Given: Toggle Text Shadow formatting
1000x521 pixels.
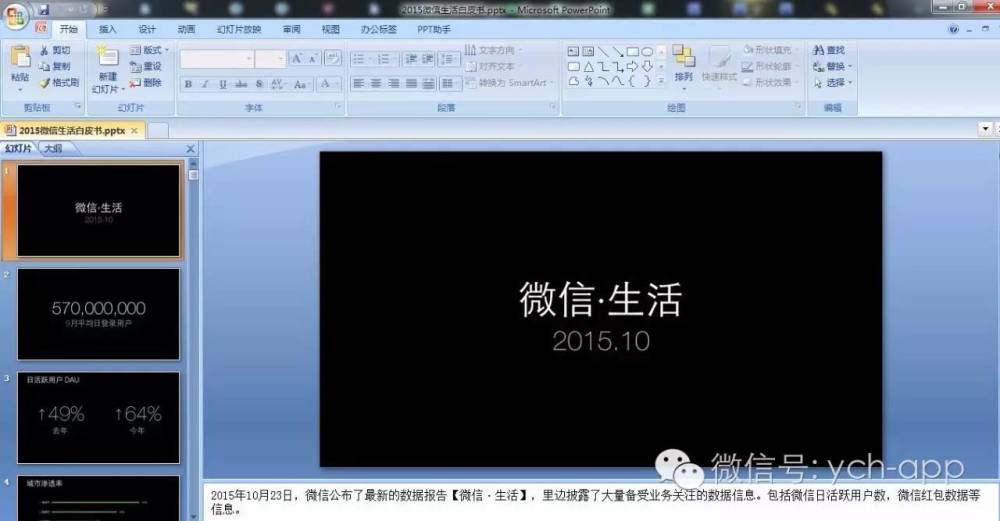Looking at the screenshot, I should (x=259, y=84).
